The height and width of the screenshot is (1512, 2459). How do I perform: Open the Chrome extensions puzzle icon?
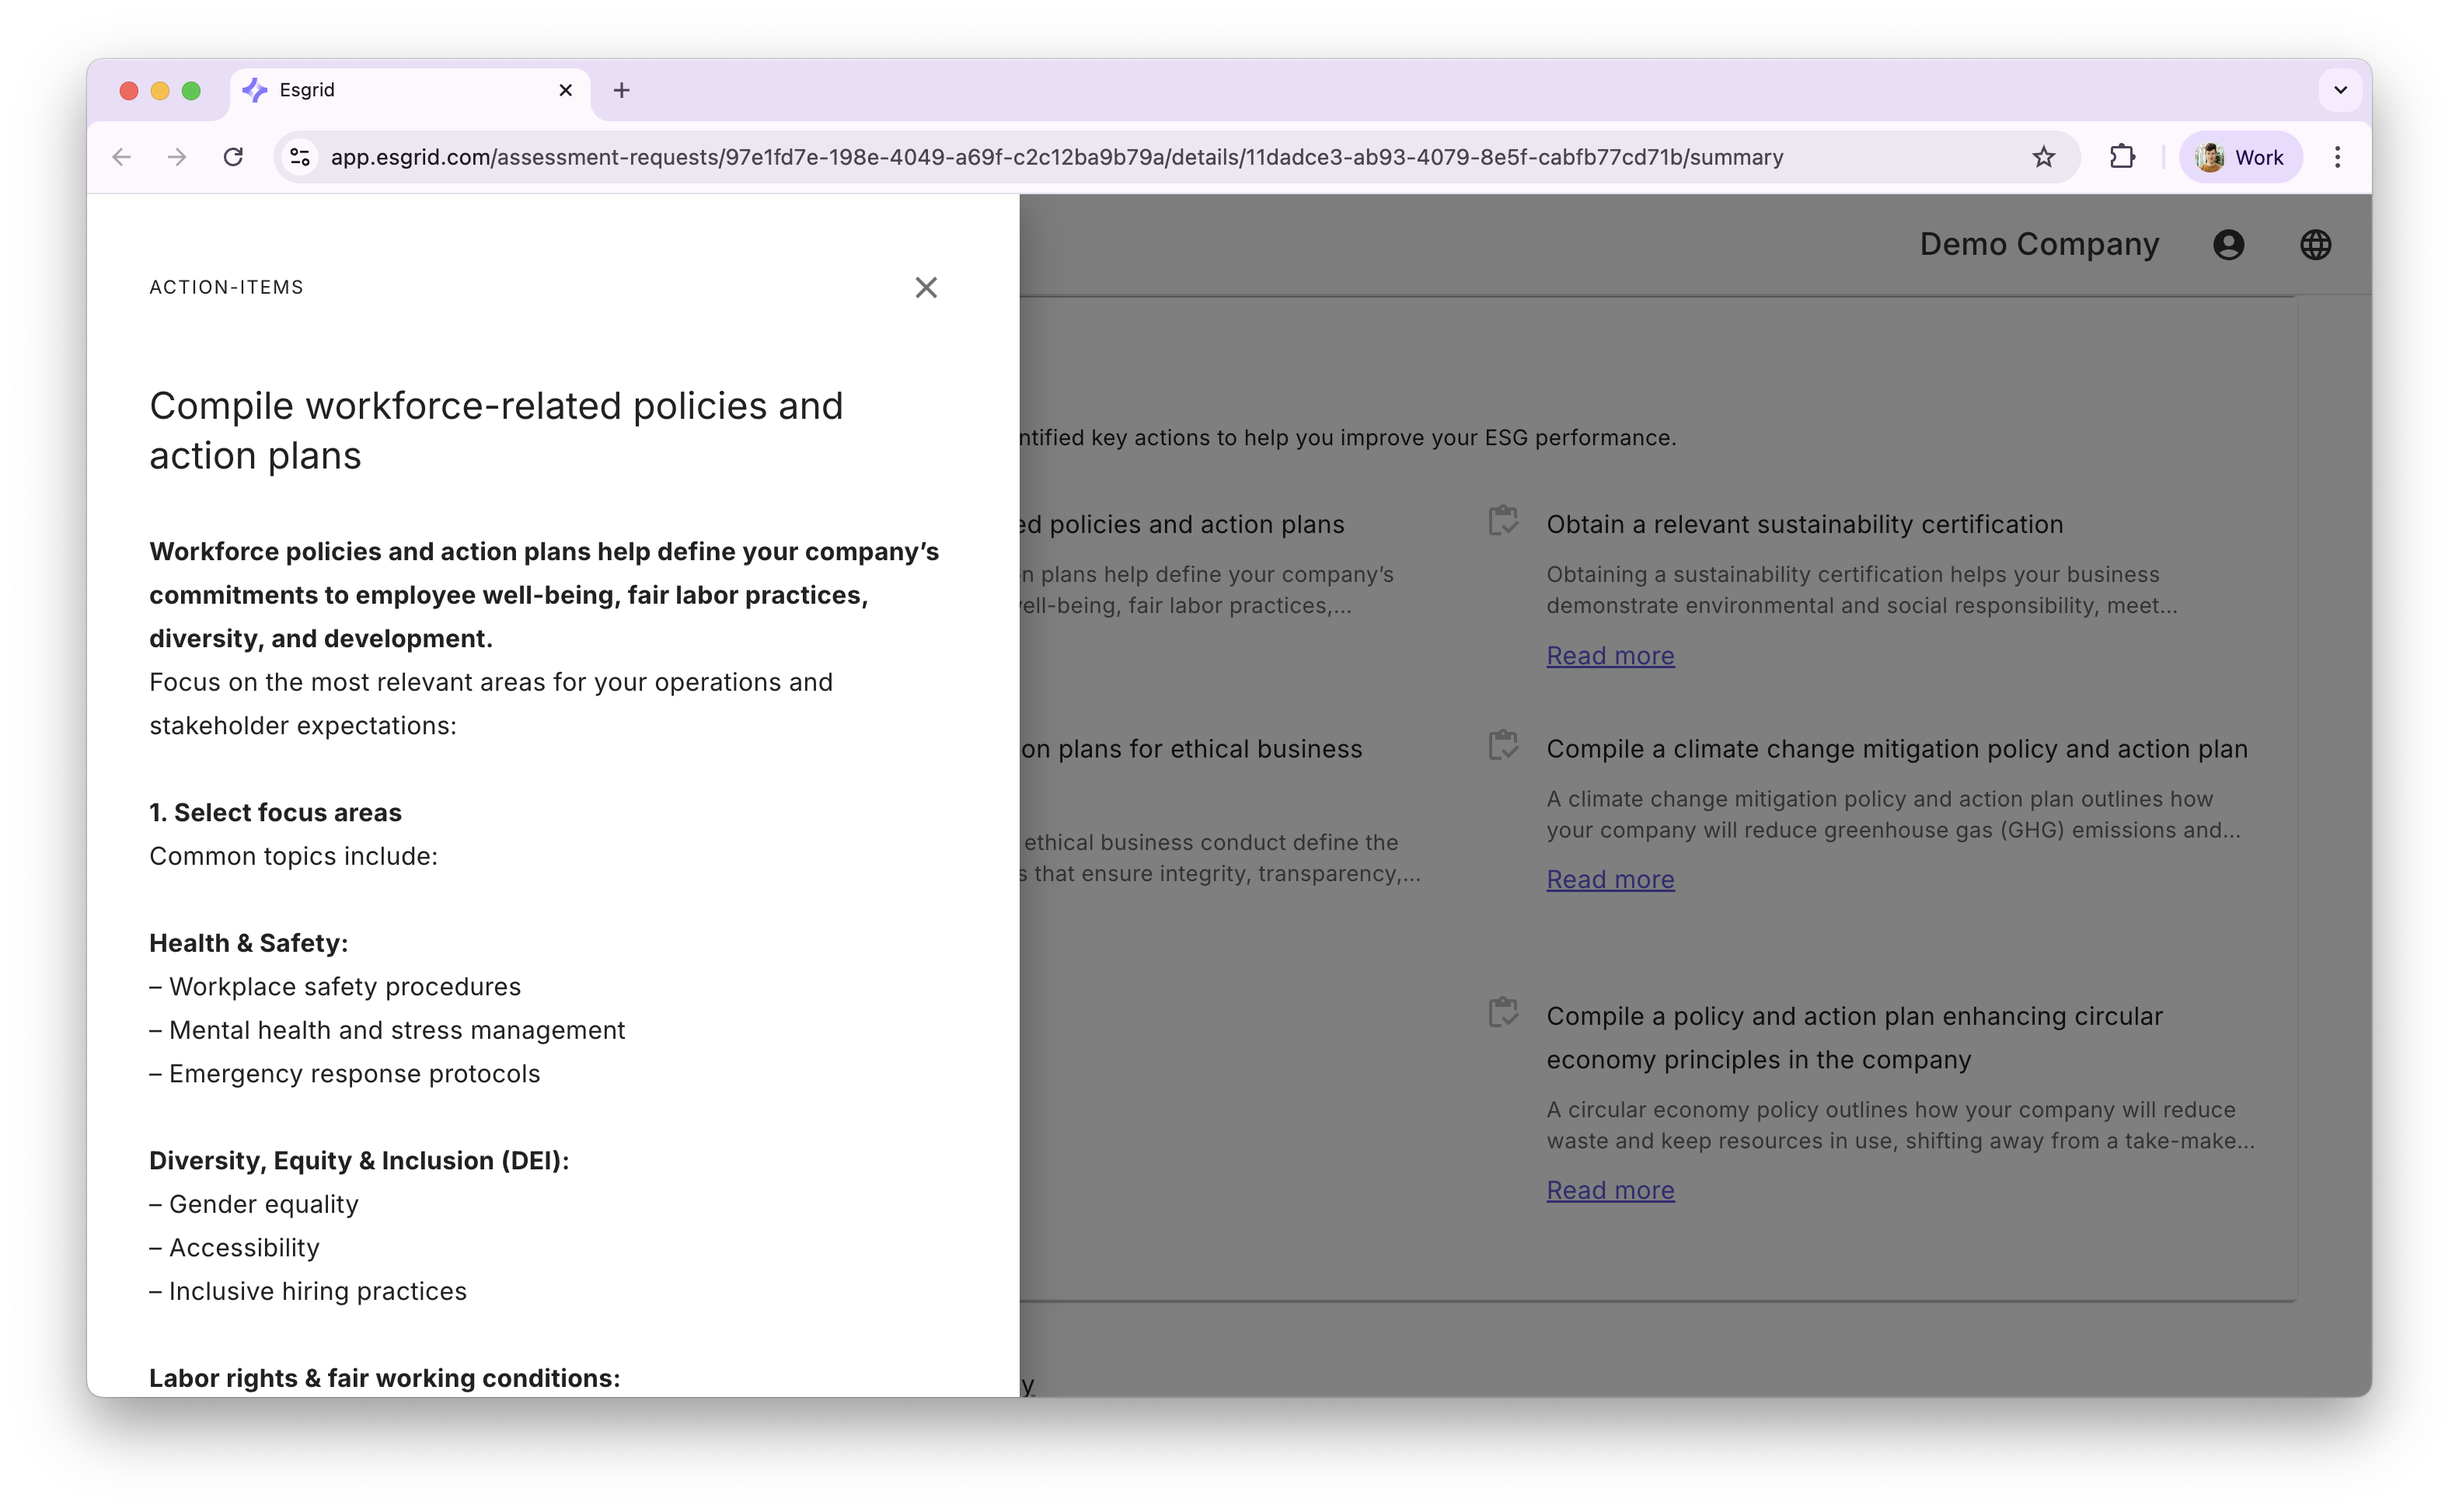point(2123,157)
